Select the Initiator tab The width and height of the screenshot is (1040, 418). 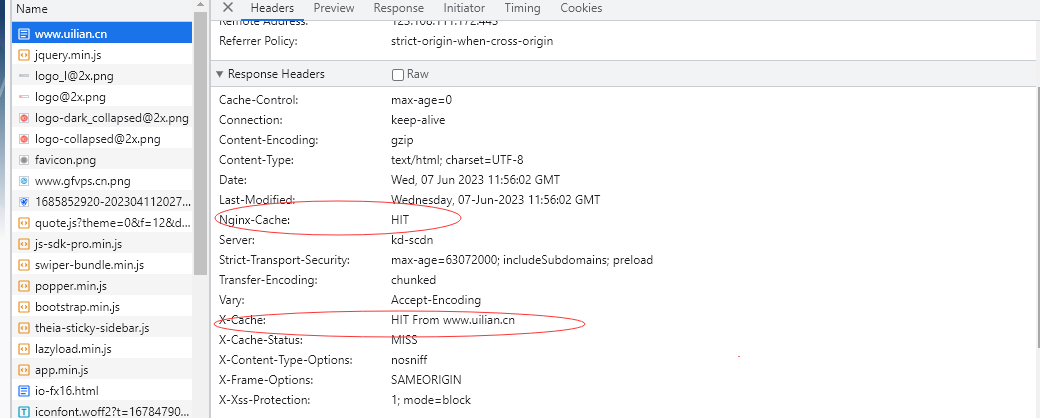464,8
